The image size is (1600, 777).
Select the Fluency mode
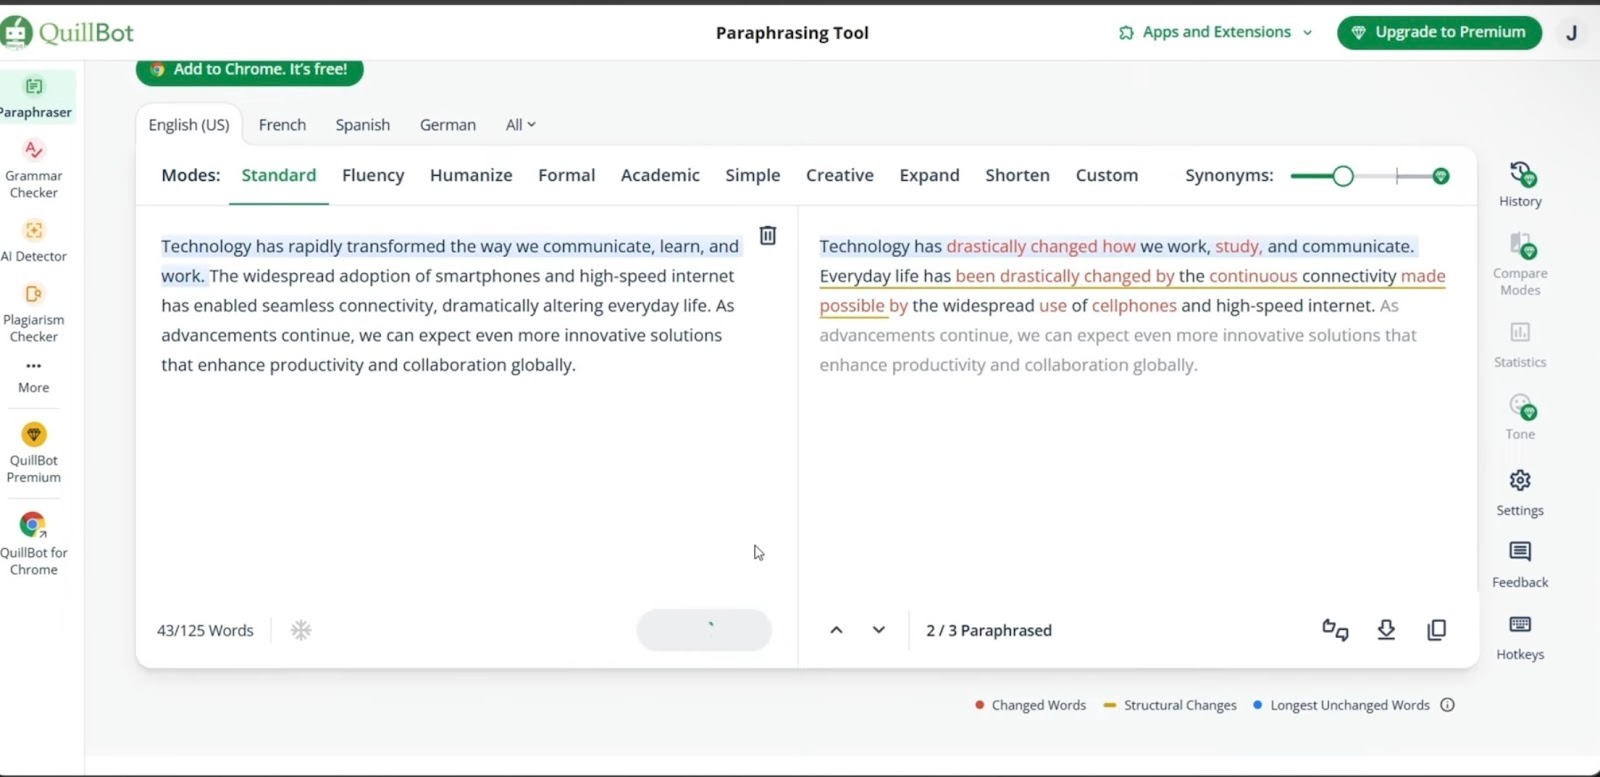coord(373,175)
